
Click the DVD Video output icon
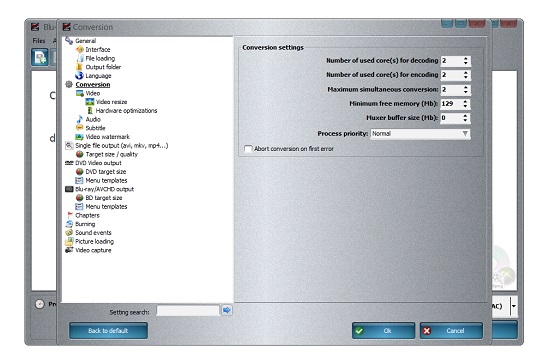pyautogui.click(x=69, y=163)
